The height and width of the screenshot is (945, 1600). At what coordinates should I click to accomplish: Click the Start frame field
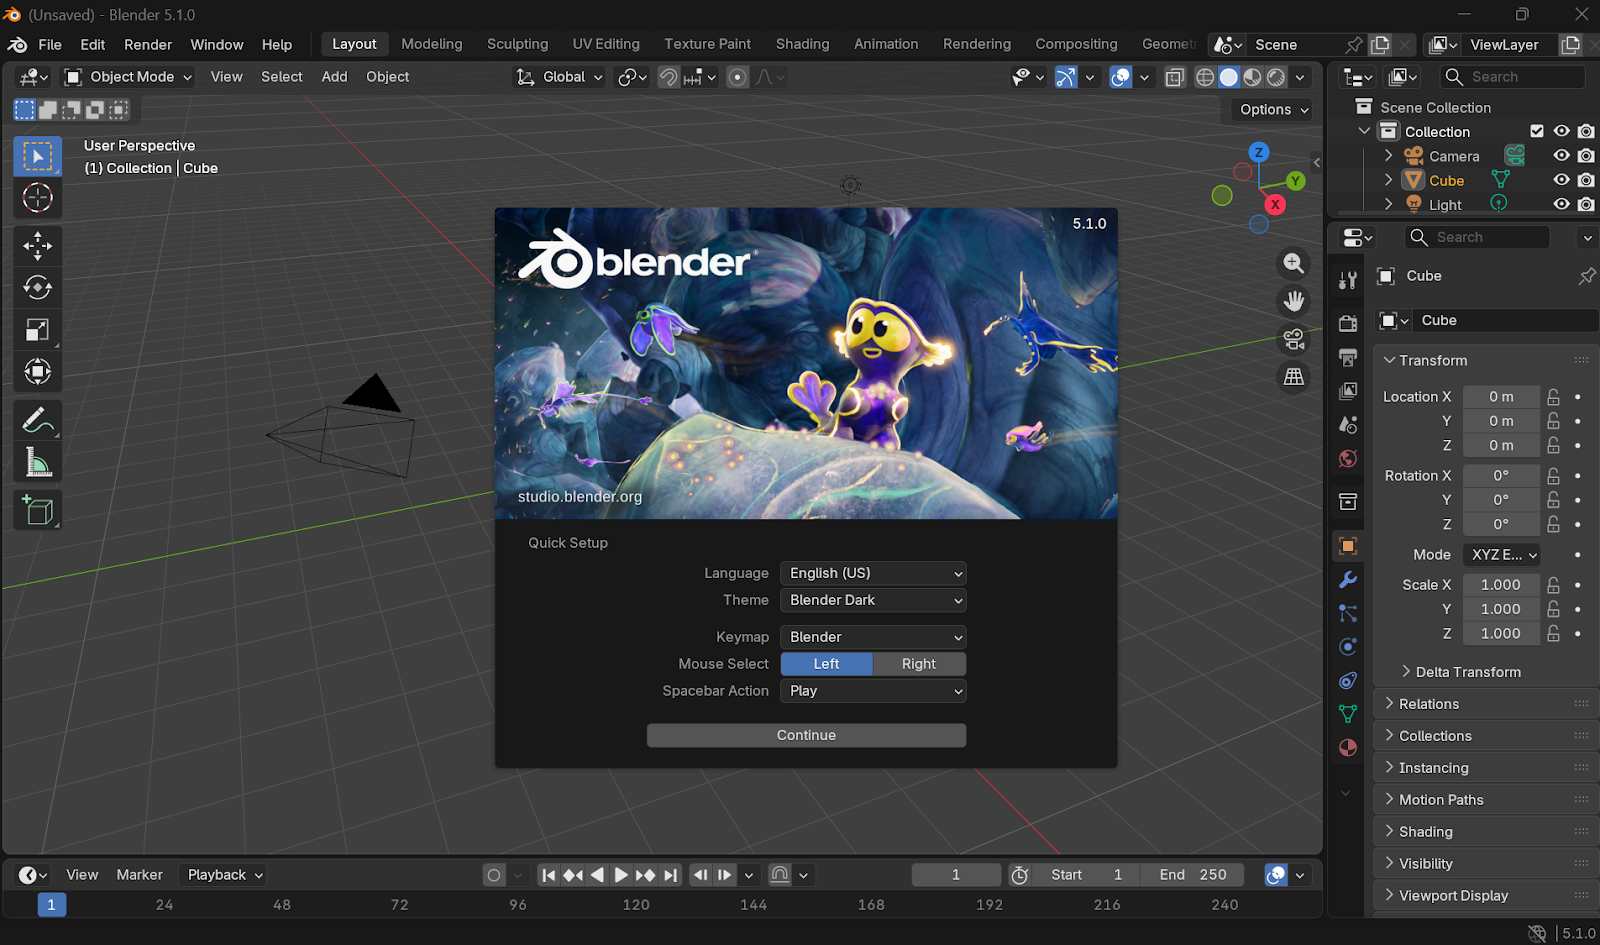[x=1087, y=875]
